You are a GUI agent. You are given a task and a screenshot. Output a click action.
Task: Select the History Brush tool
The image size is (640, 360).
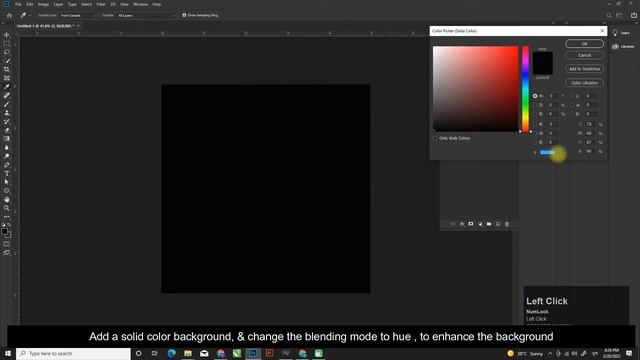pyautogui.click(x=7, y=121)
